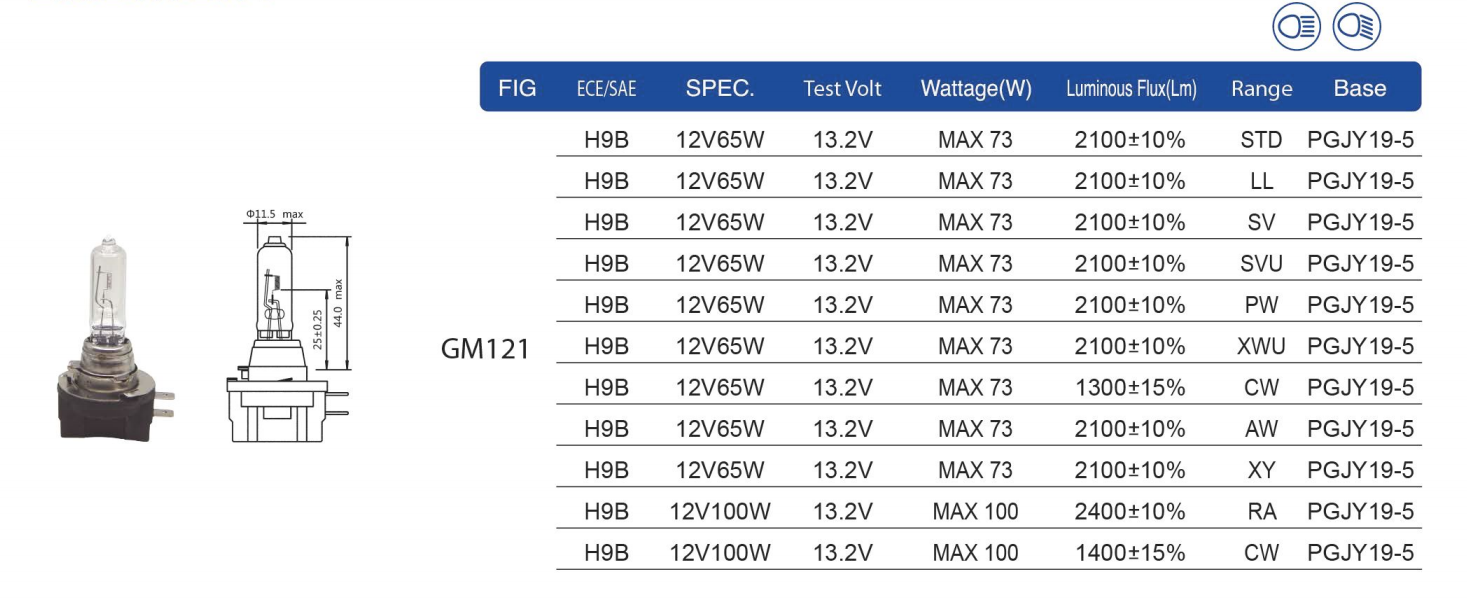
Task: Click the high beam headlight icon
Action: coord(1297,27)
